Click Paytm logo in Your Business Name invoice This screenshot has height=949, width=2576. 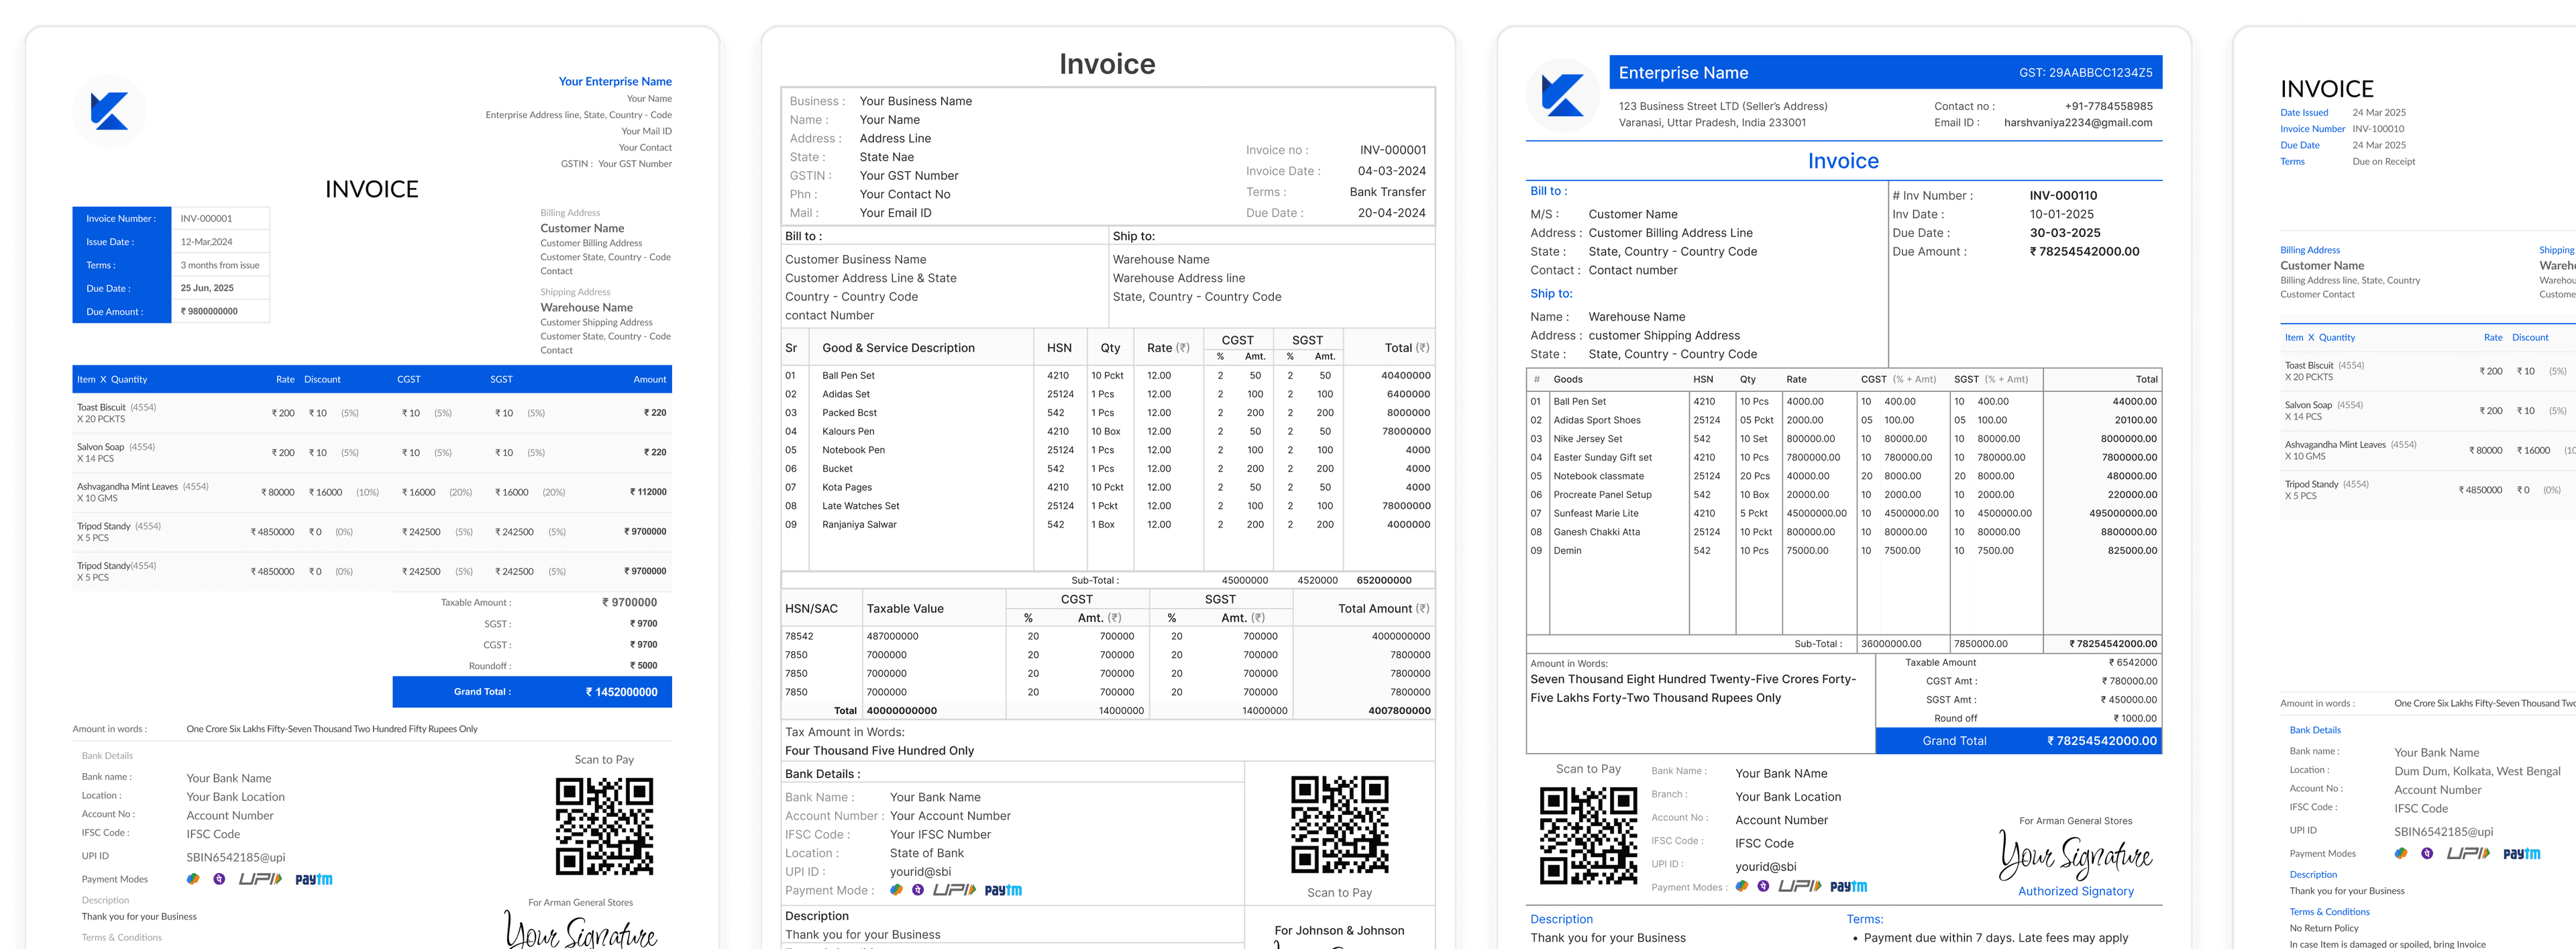tap(1003, 890)
